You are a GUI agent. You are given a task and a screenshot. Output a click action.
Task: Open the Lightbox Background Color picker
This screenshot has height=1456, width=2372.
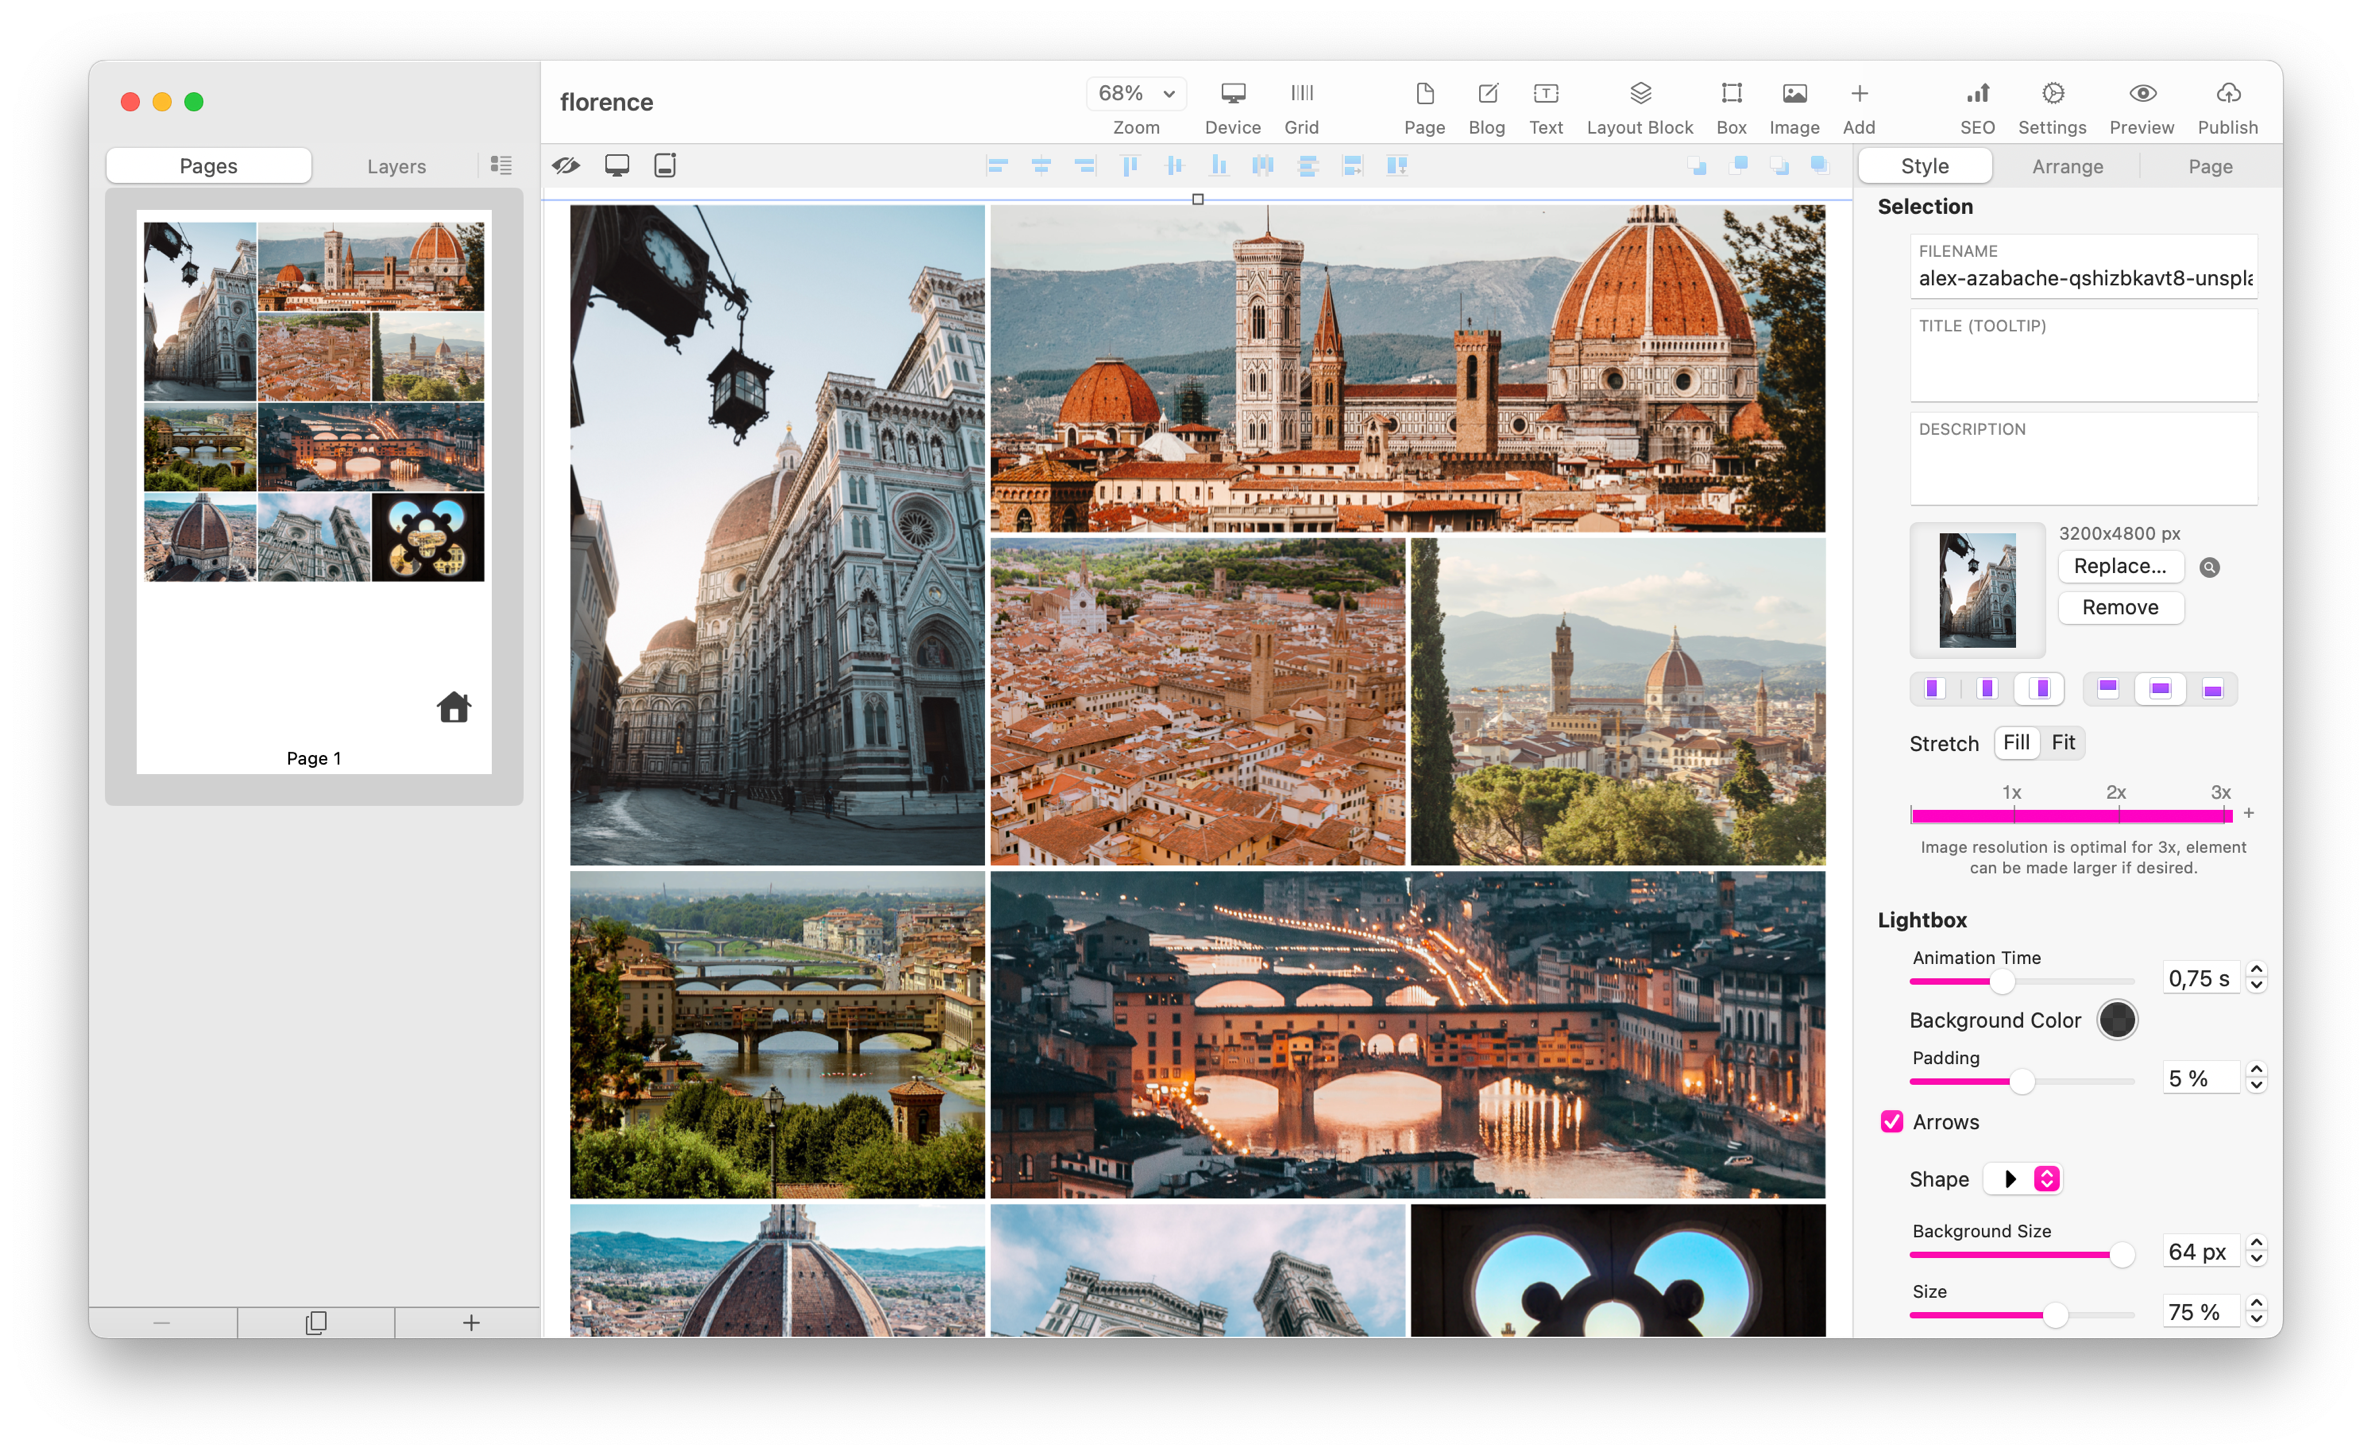(x=2116, y=1020)
